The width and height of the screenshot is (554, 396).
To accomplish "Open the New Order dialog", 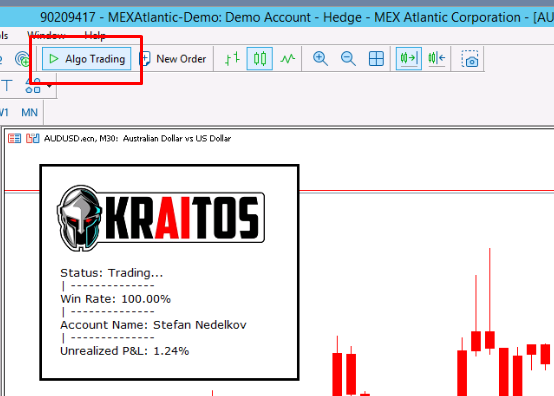I will [173, 59].
